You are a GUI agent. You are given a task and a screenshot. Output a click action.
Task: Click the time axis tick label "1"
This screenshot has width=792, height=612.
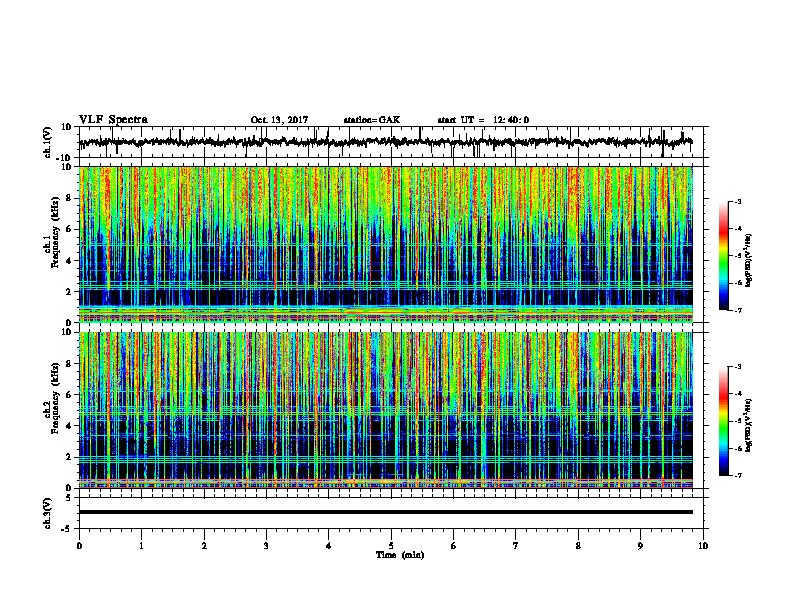[141, 546]
